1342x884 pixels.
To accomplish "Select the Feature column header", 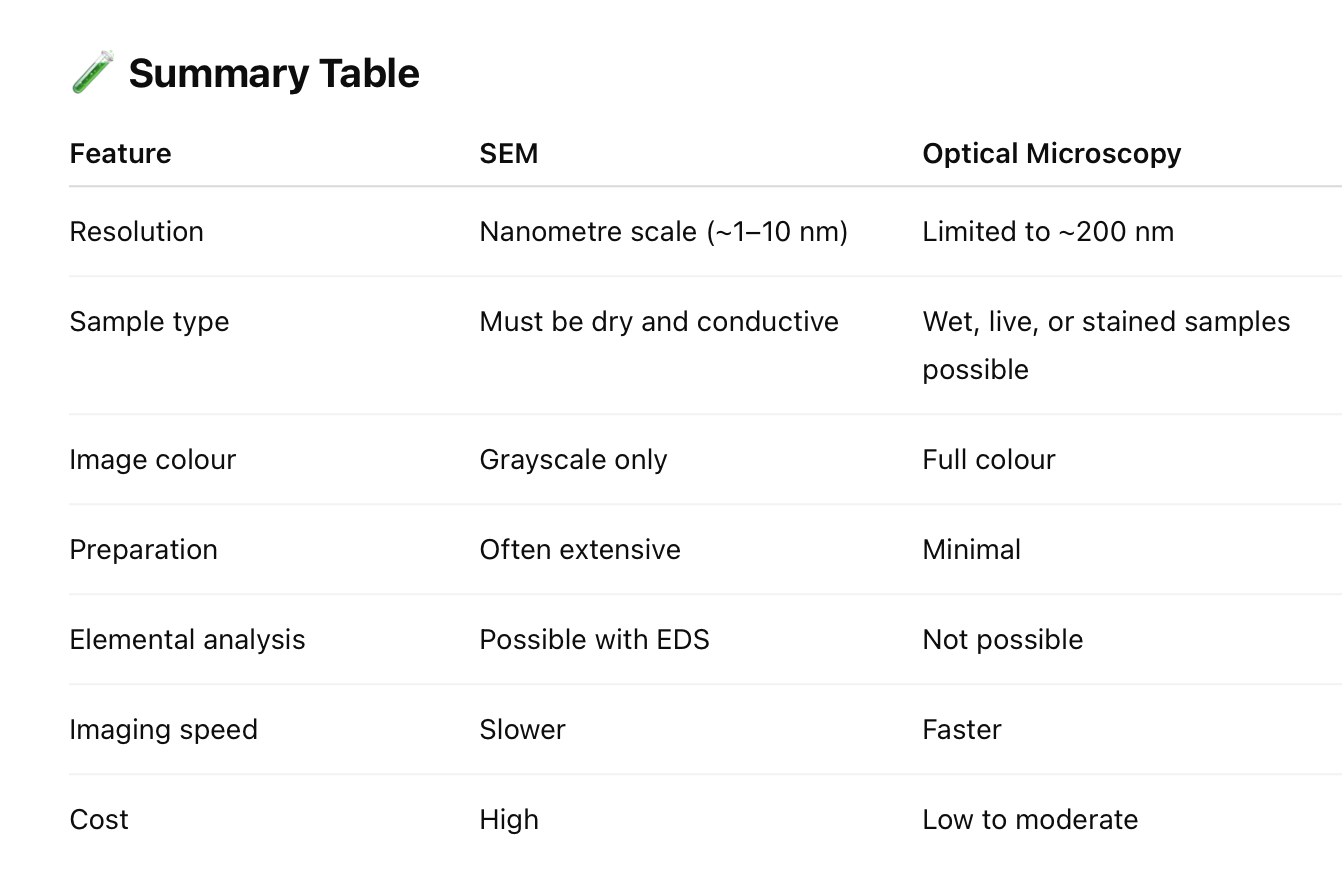I will 120,153.
